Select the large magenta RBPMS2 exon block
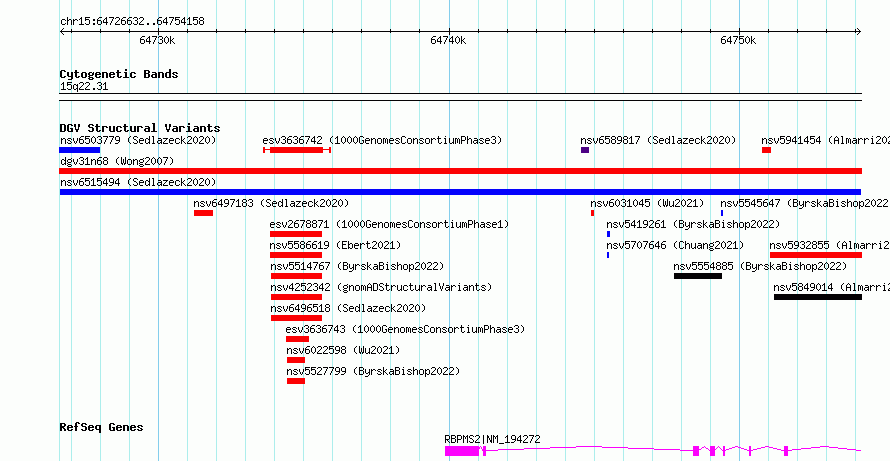 461,451
